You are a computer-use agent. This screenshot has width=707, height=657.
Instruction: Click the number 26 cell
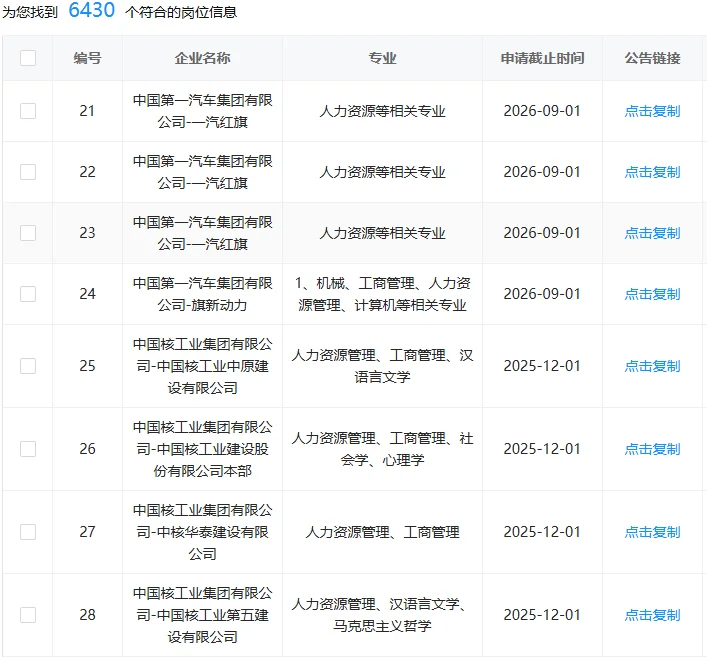87,449
